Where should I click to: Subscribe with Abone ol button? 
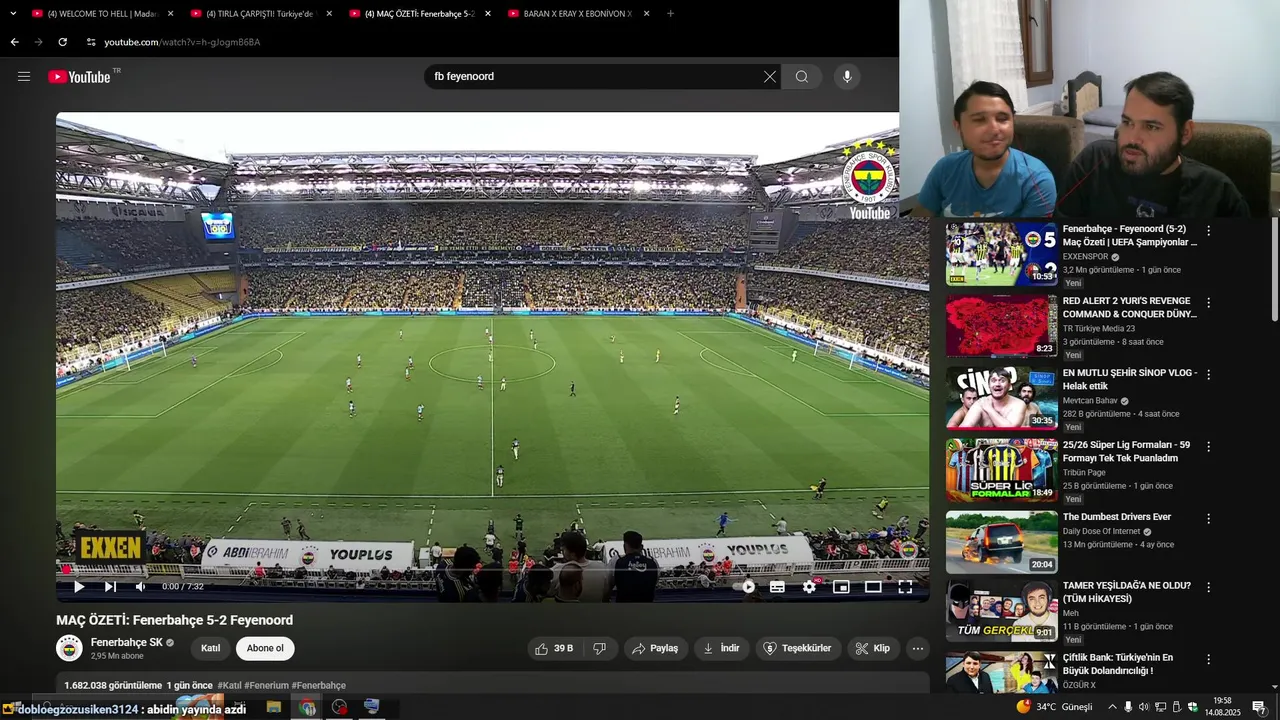(265, 648)
